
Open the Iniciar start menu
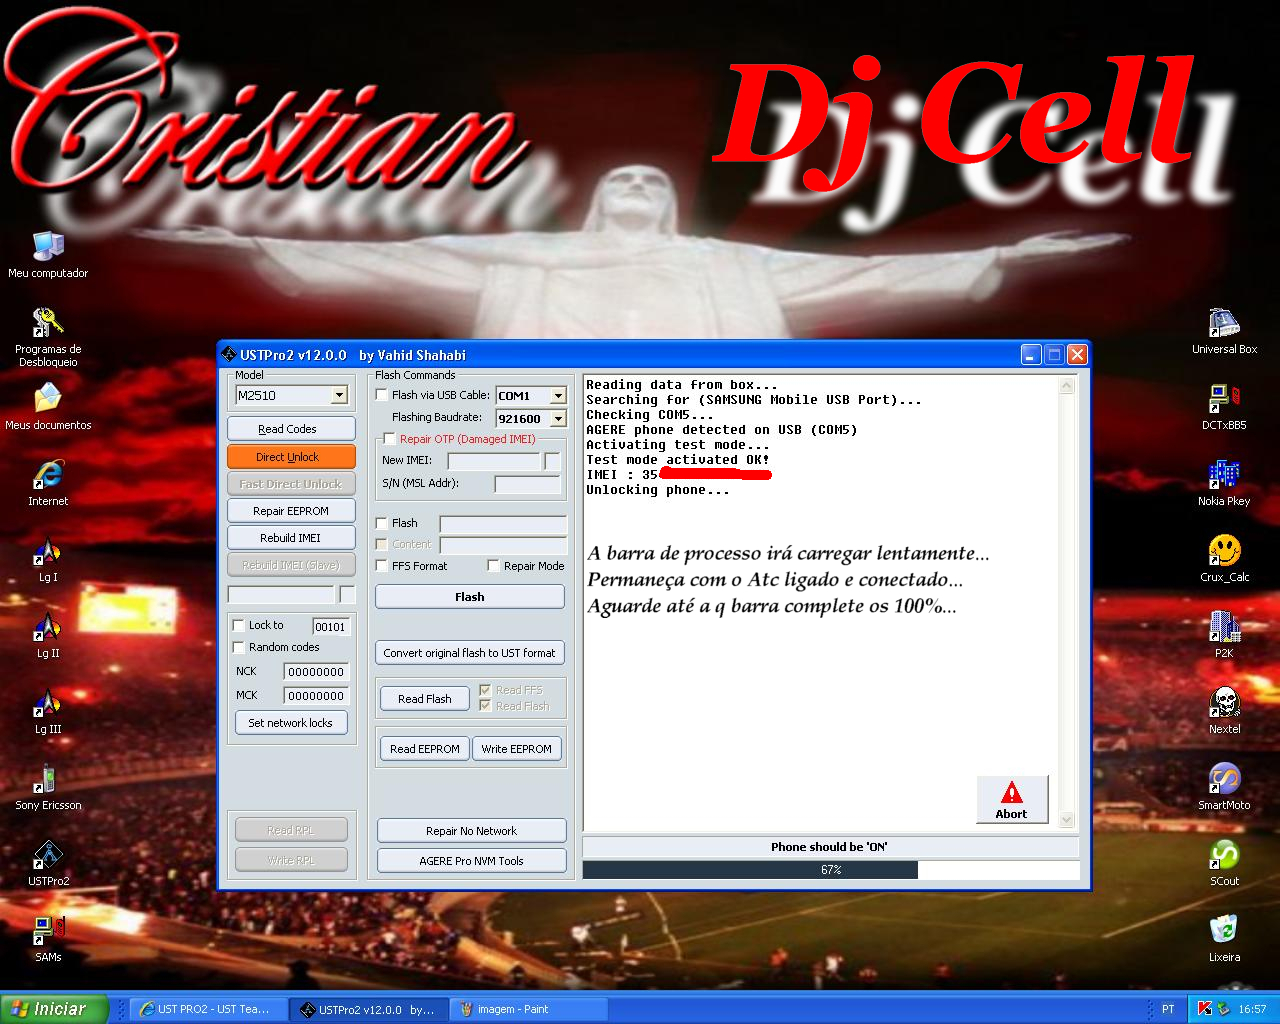click(x=54, y=1009)
